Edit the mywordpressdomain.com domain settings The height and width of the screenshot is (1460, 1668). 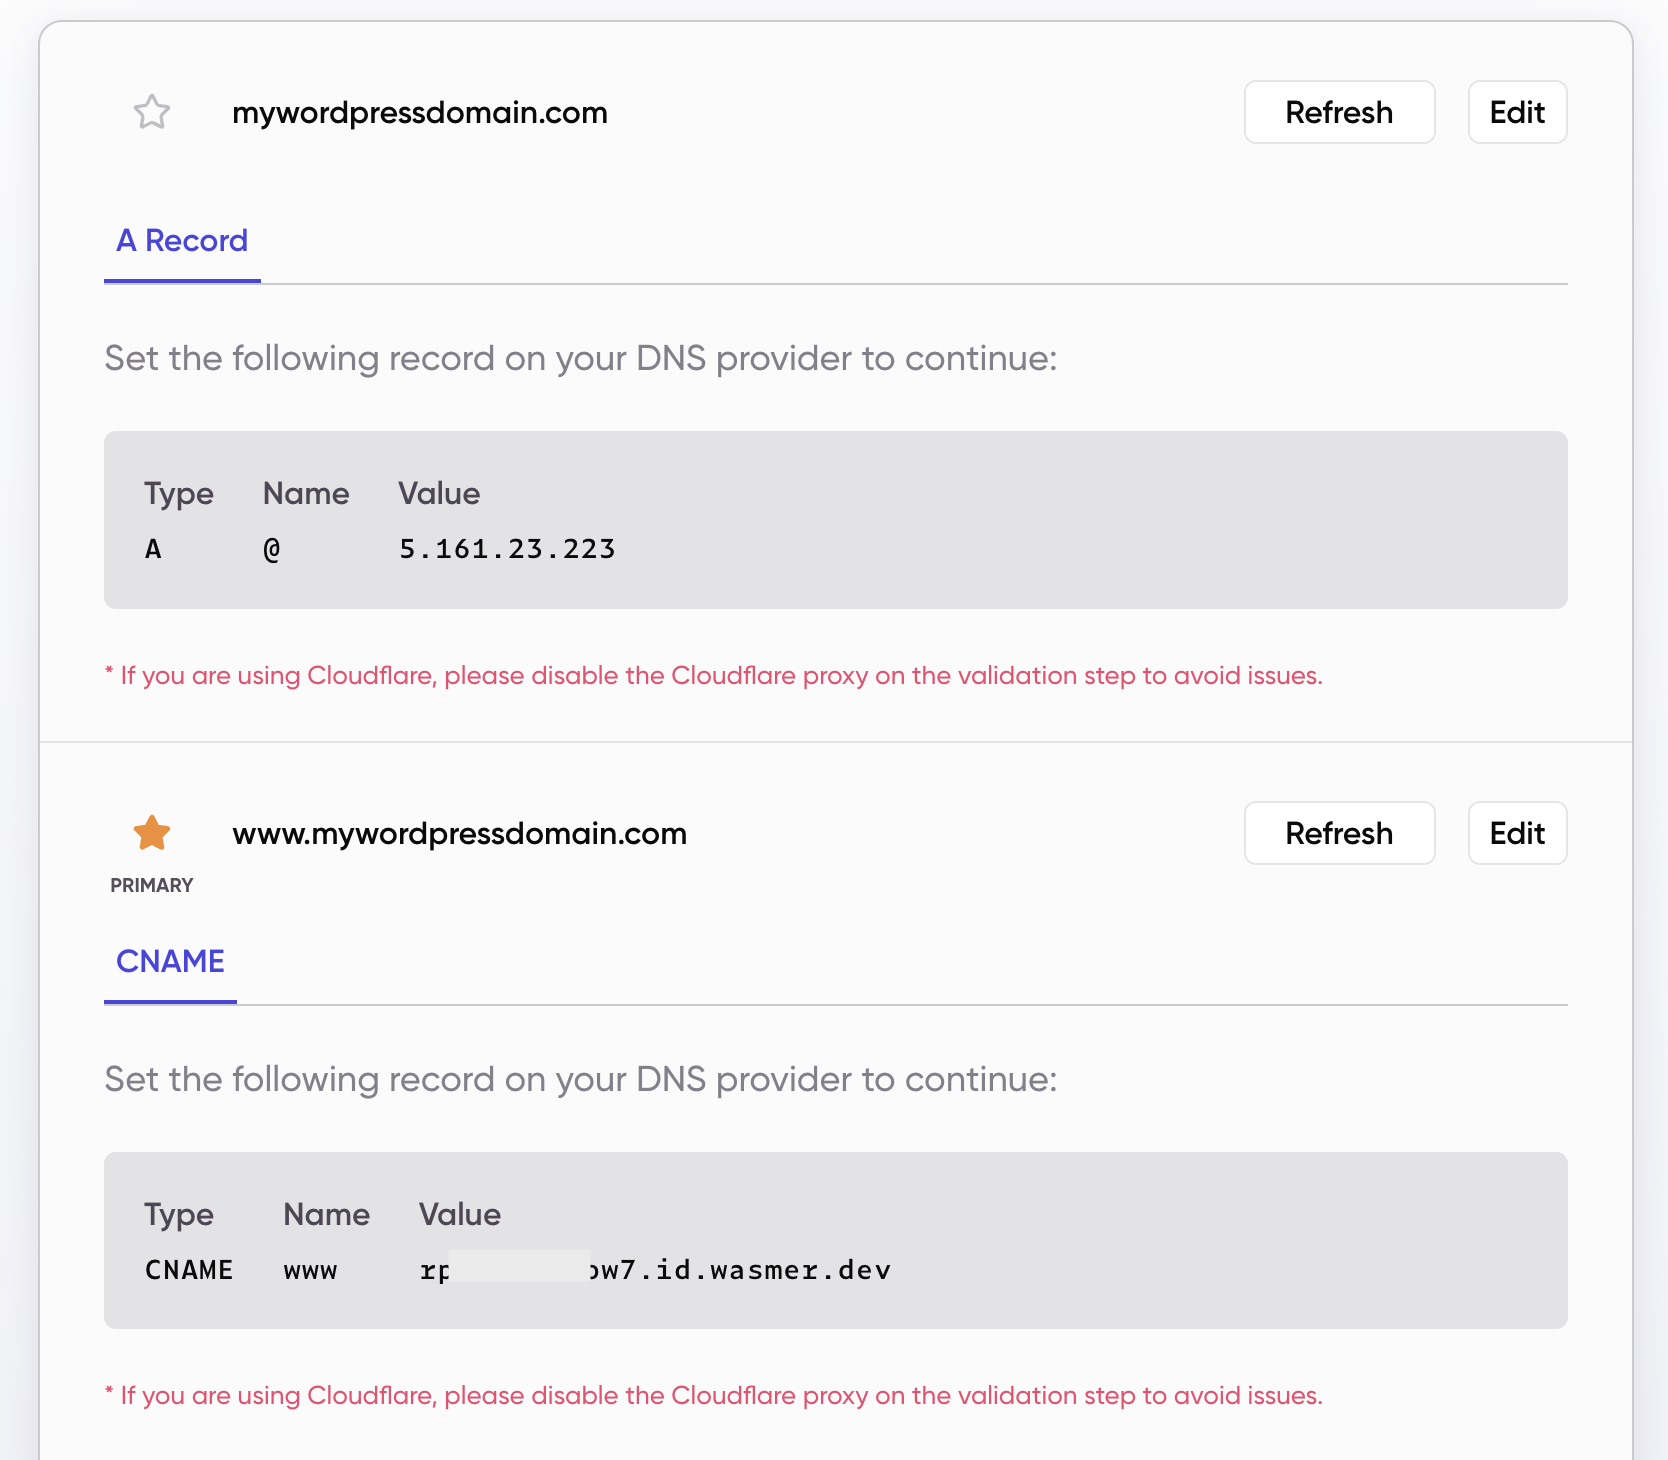(1517, 112)
